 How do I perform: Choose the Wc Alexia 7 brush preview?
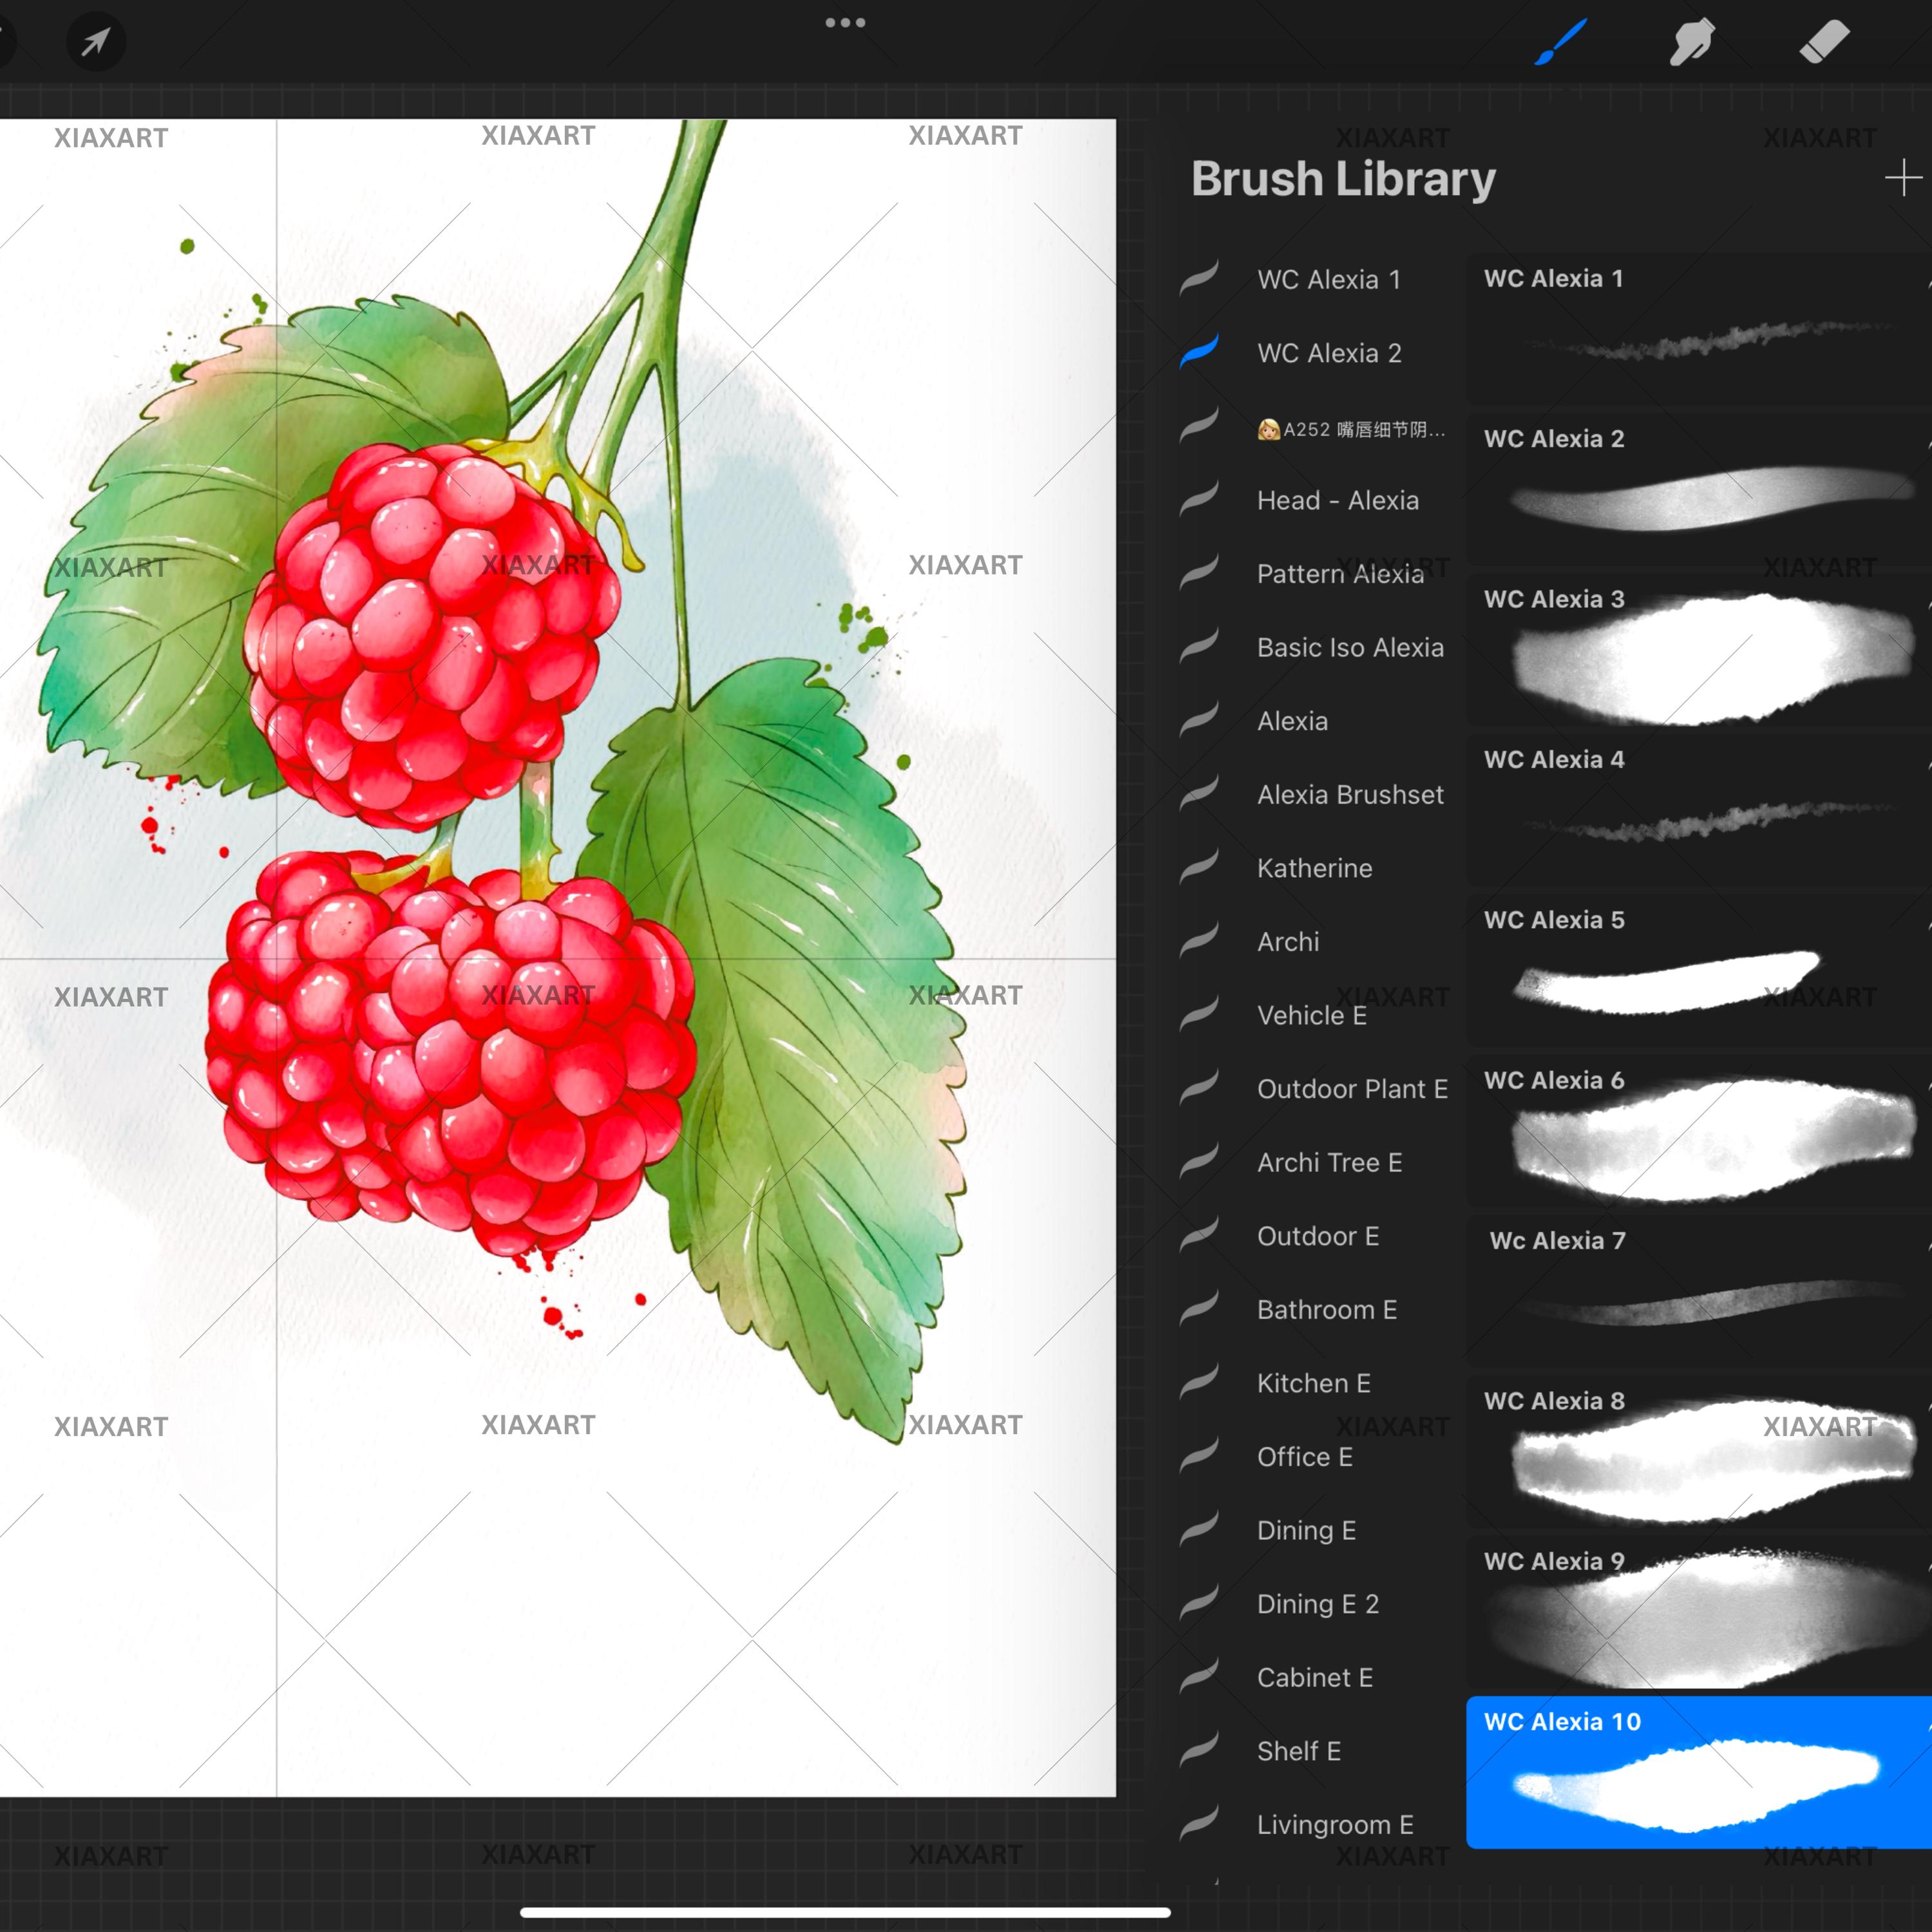1699,1291
